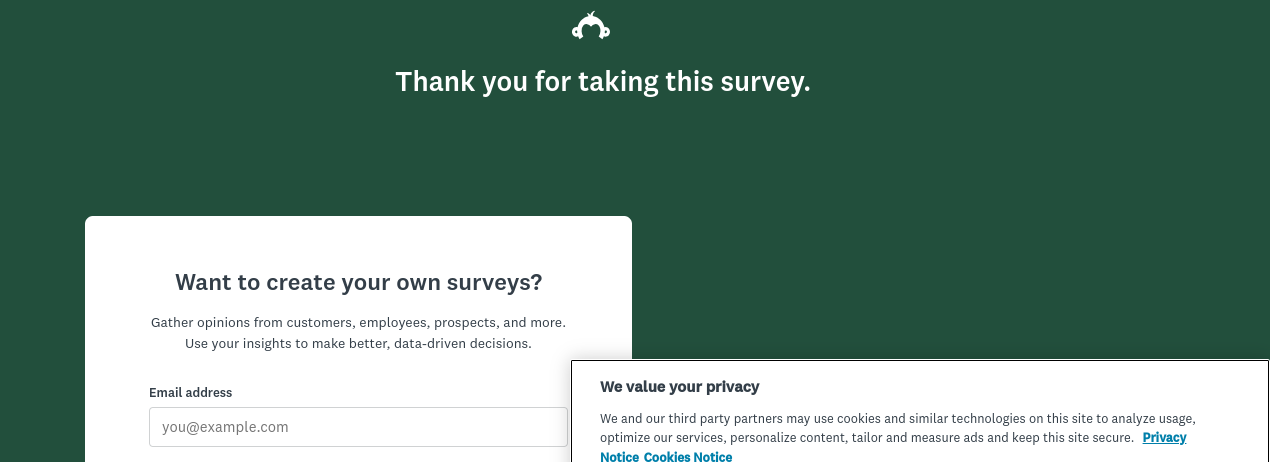Click the 'optimize our services' banner text line

pyautogui.click(x=867, y=438)
